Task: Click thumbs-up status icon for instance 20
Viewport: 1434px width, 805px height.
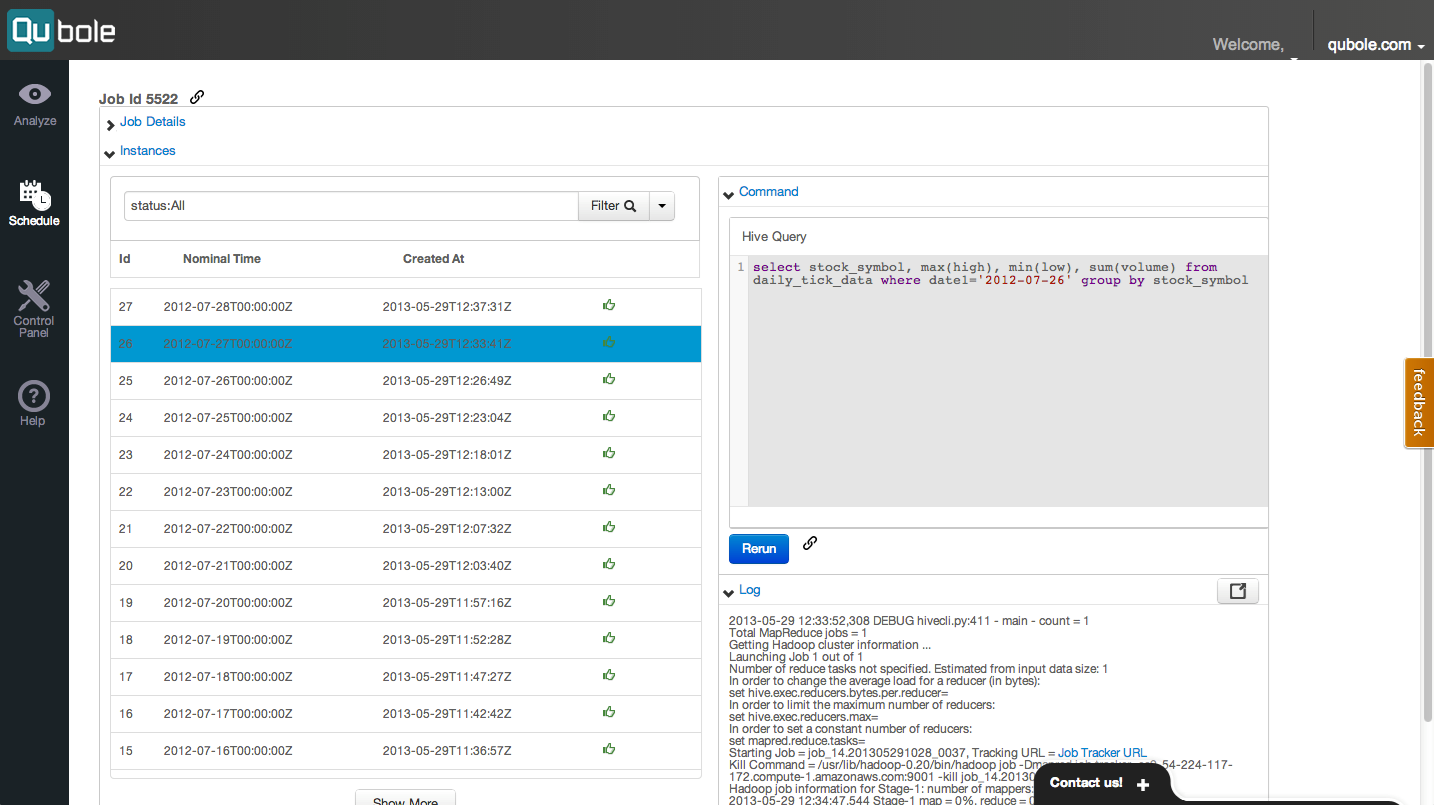Action: [609, 564]
